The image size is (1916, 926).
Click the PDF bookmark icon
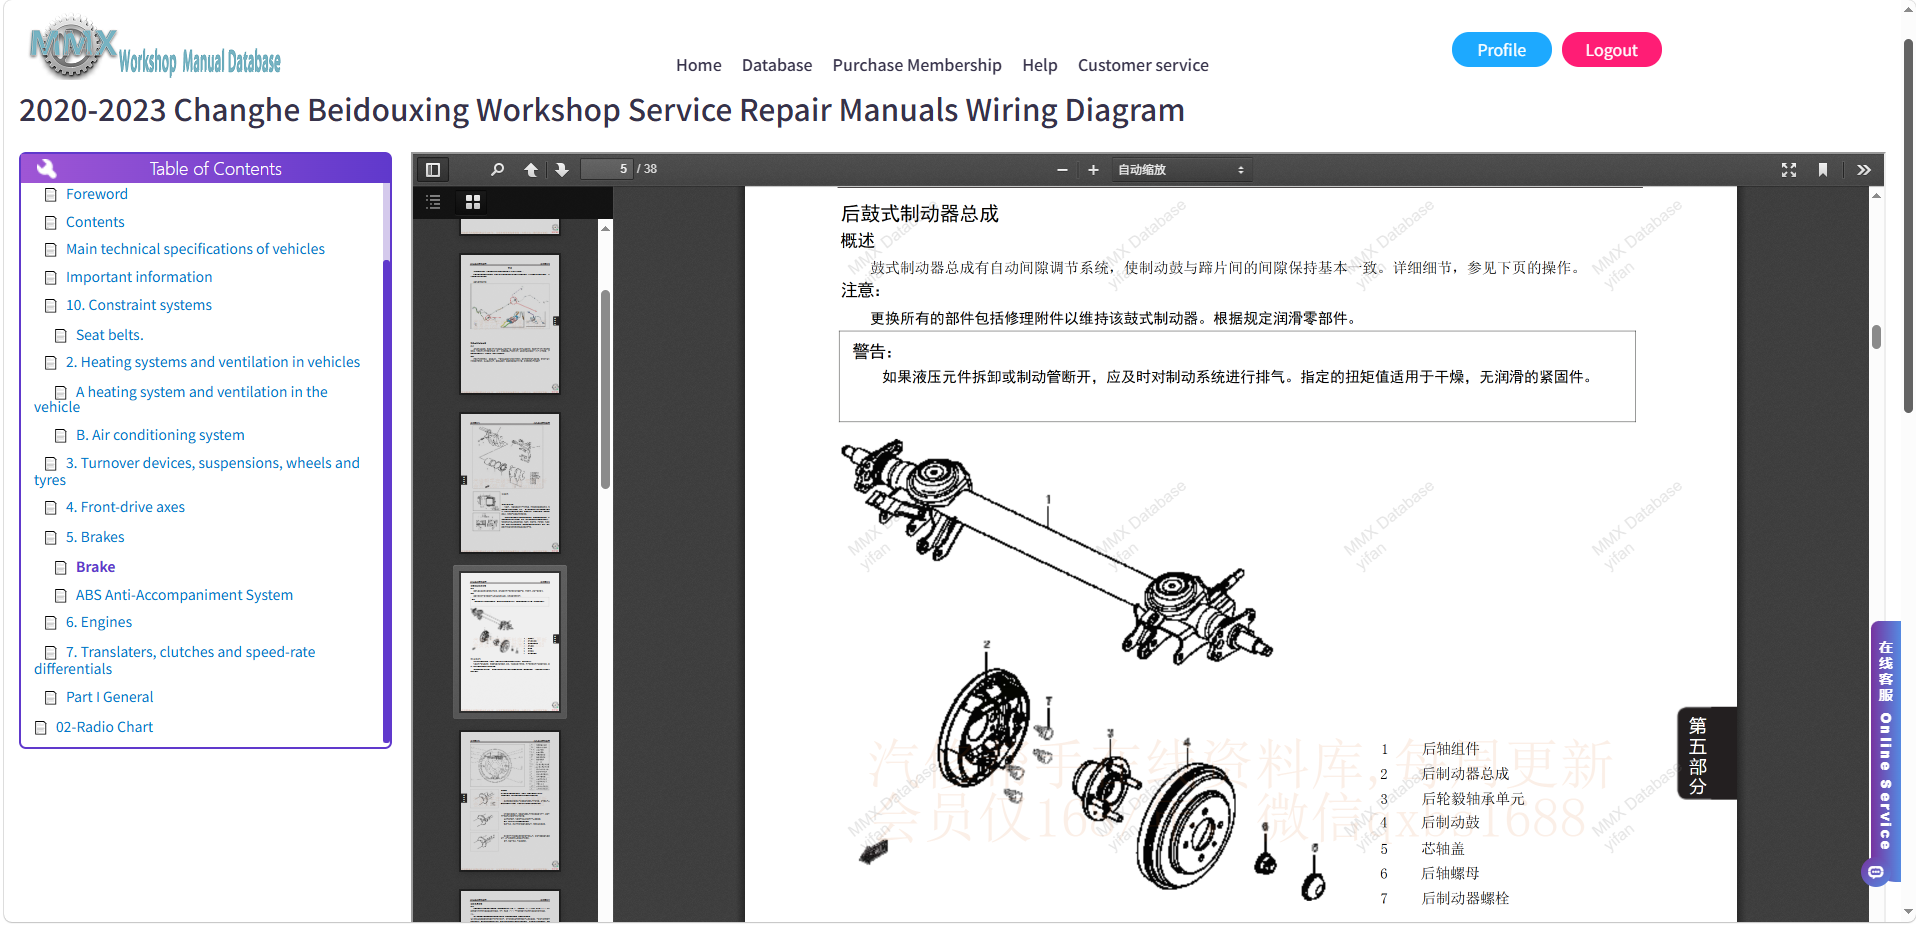(x=1823, y=170)
